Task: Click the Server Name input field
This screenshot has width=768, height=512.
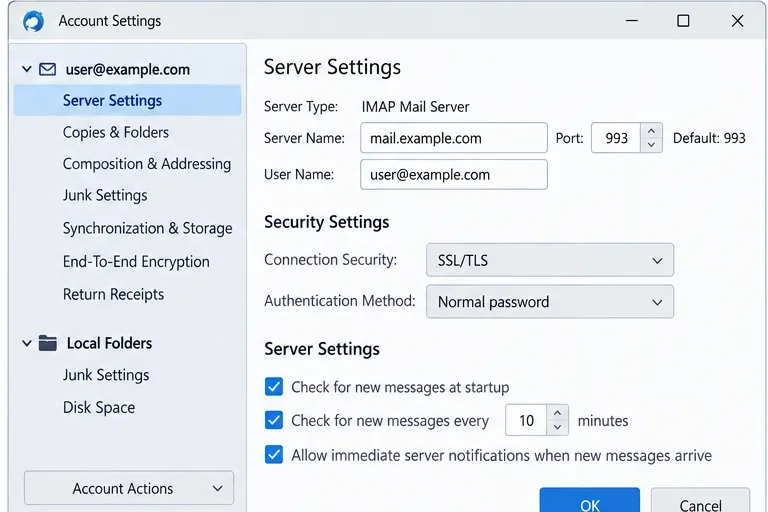Action: pos(454,138)
